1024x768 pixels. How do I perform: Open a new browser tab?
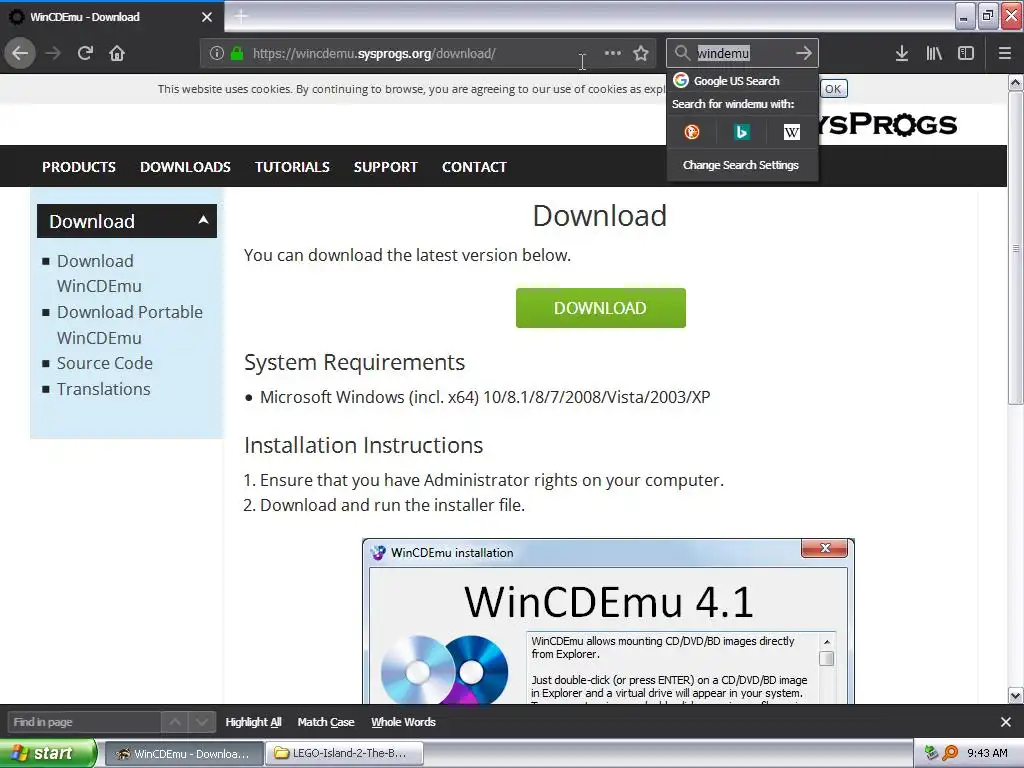pyautogui.click(x=241, y=16)
